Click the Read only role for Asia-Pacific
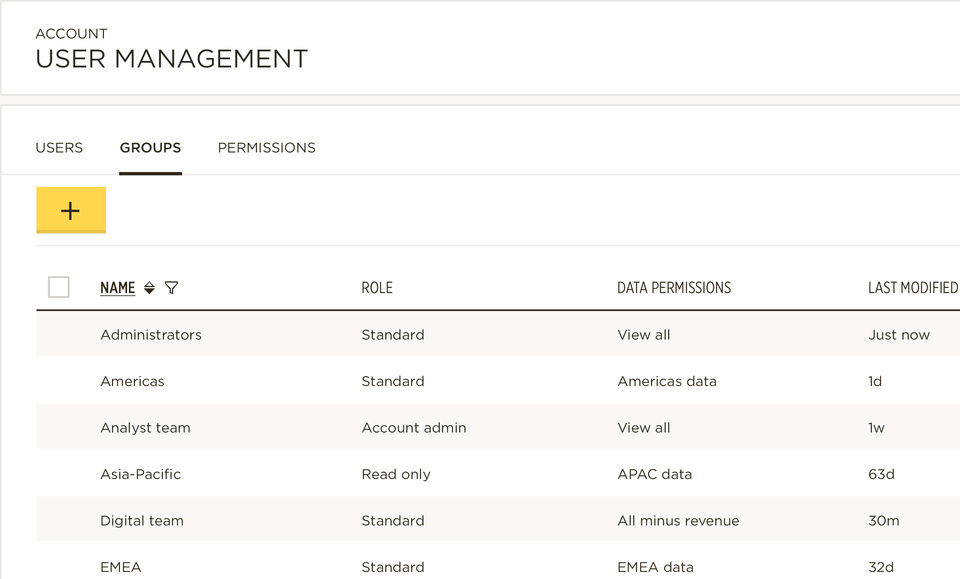This screenshot has height=579, width=960. [396, 474]
